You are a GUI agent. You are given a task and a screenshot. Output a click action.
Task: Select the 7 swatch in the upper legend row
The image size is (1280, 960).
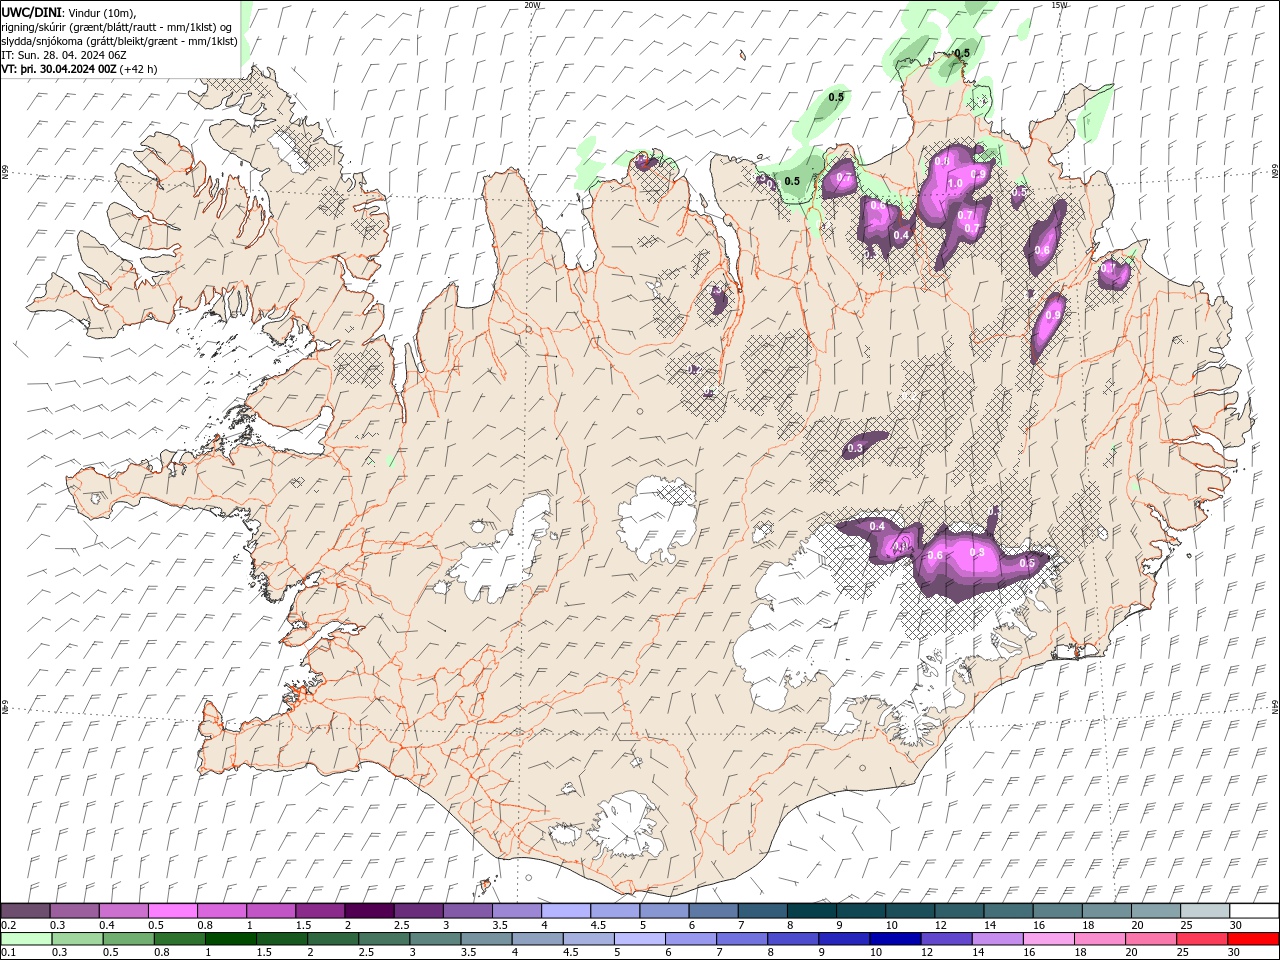click(x=763, y=911)
